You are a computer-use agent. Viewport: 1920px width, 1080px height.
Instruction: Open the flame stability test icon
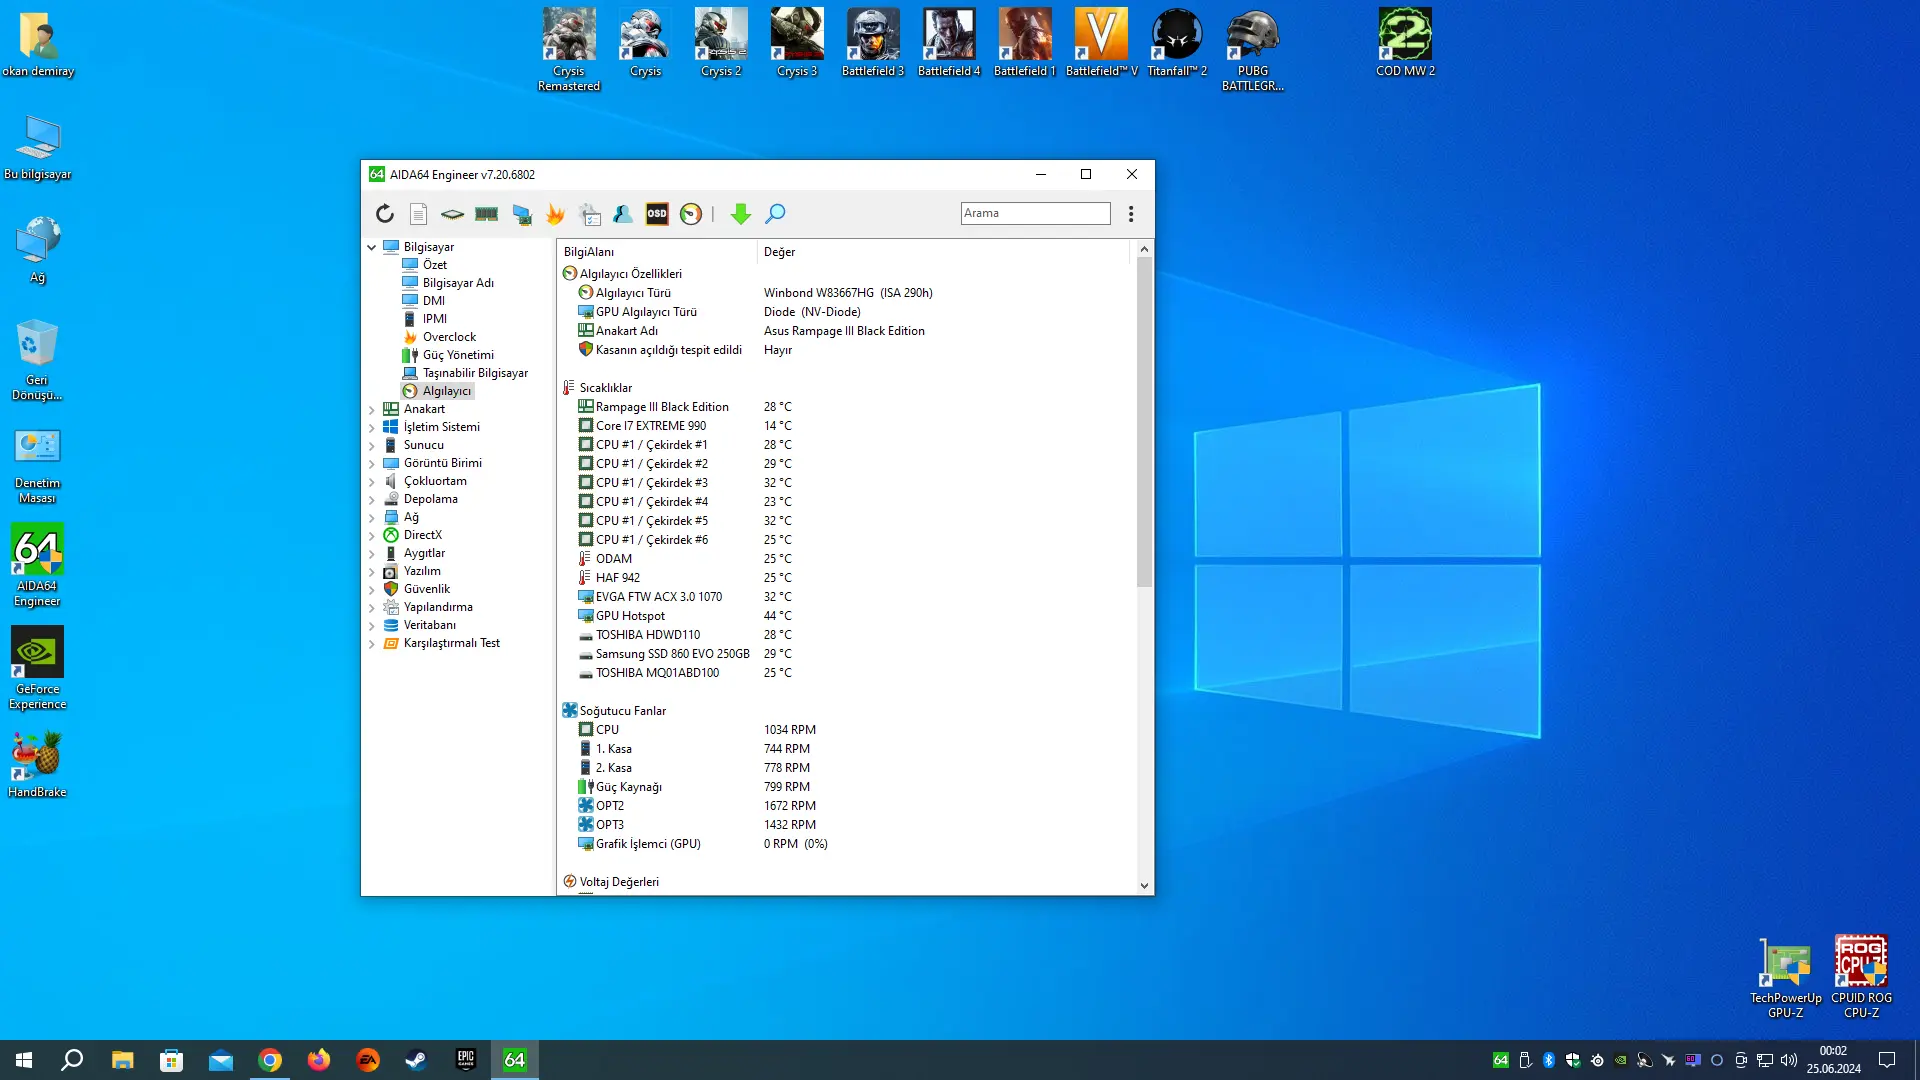(x=555, y=214)
